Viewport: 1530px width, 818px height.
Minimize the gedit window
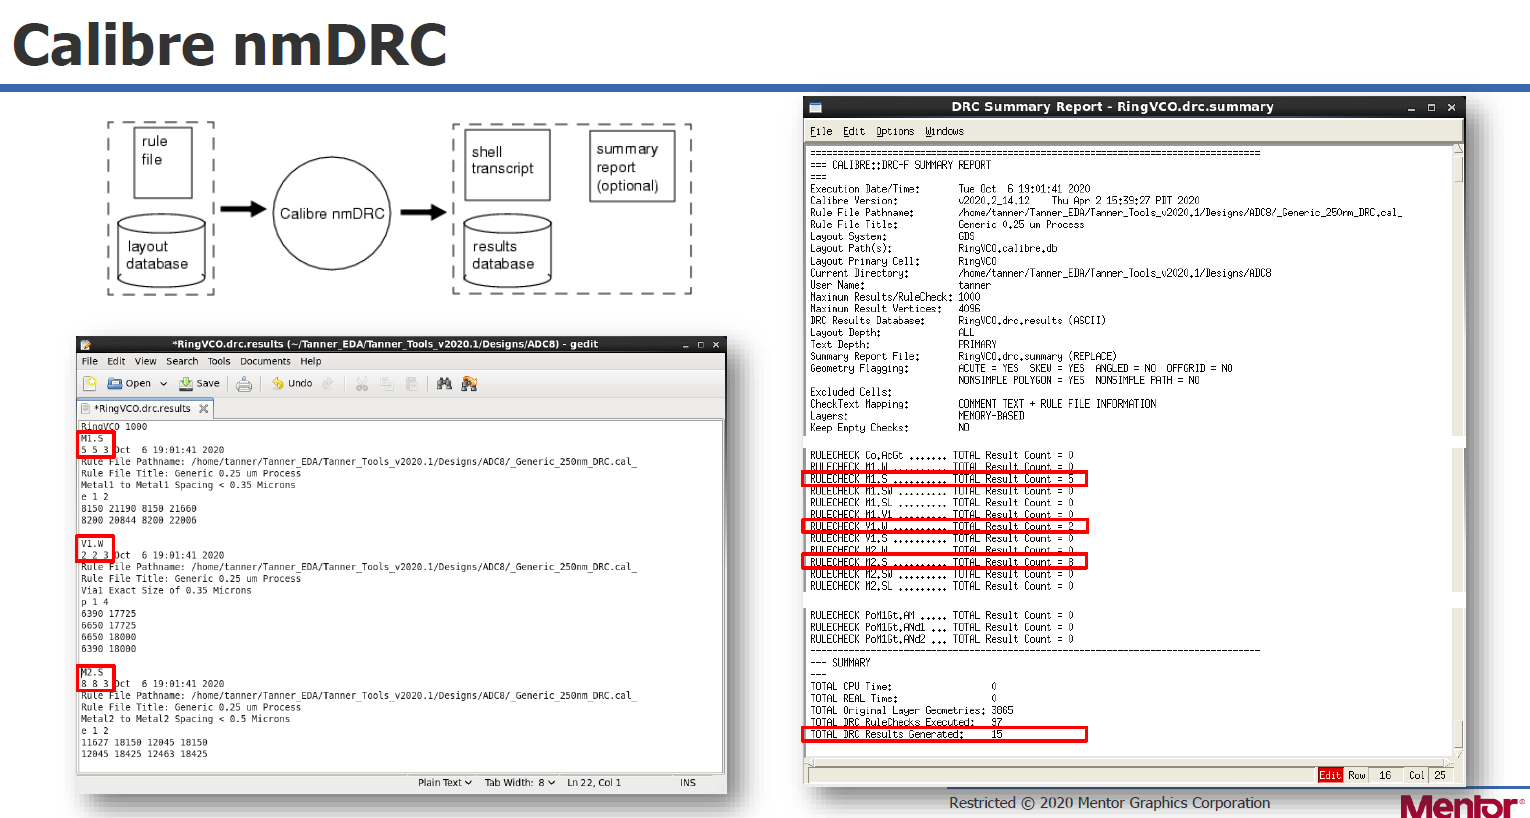click(x=686, y=344)
